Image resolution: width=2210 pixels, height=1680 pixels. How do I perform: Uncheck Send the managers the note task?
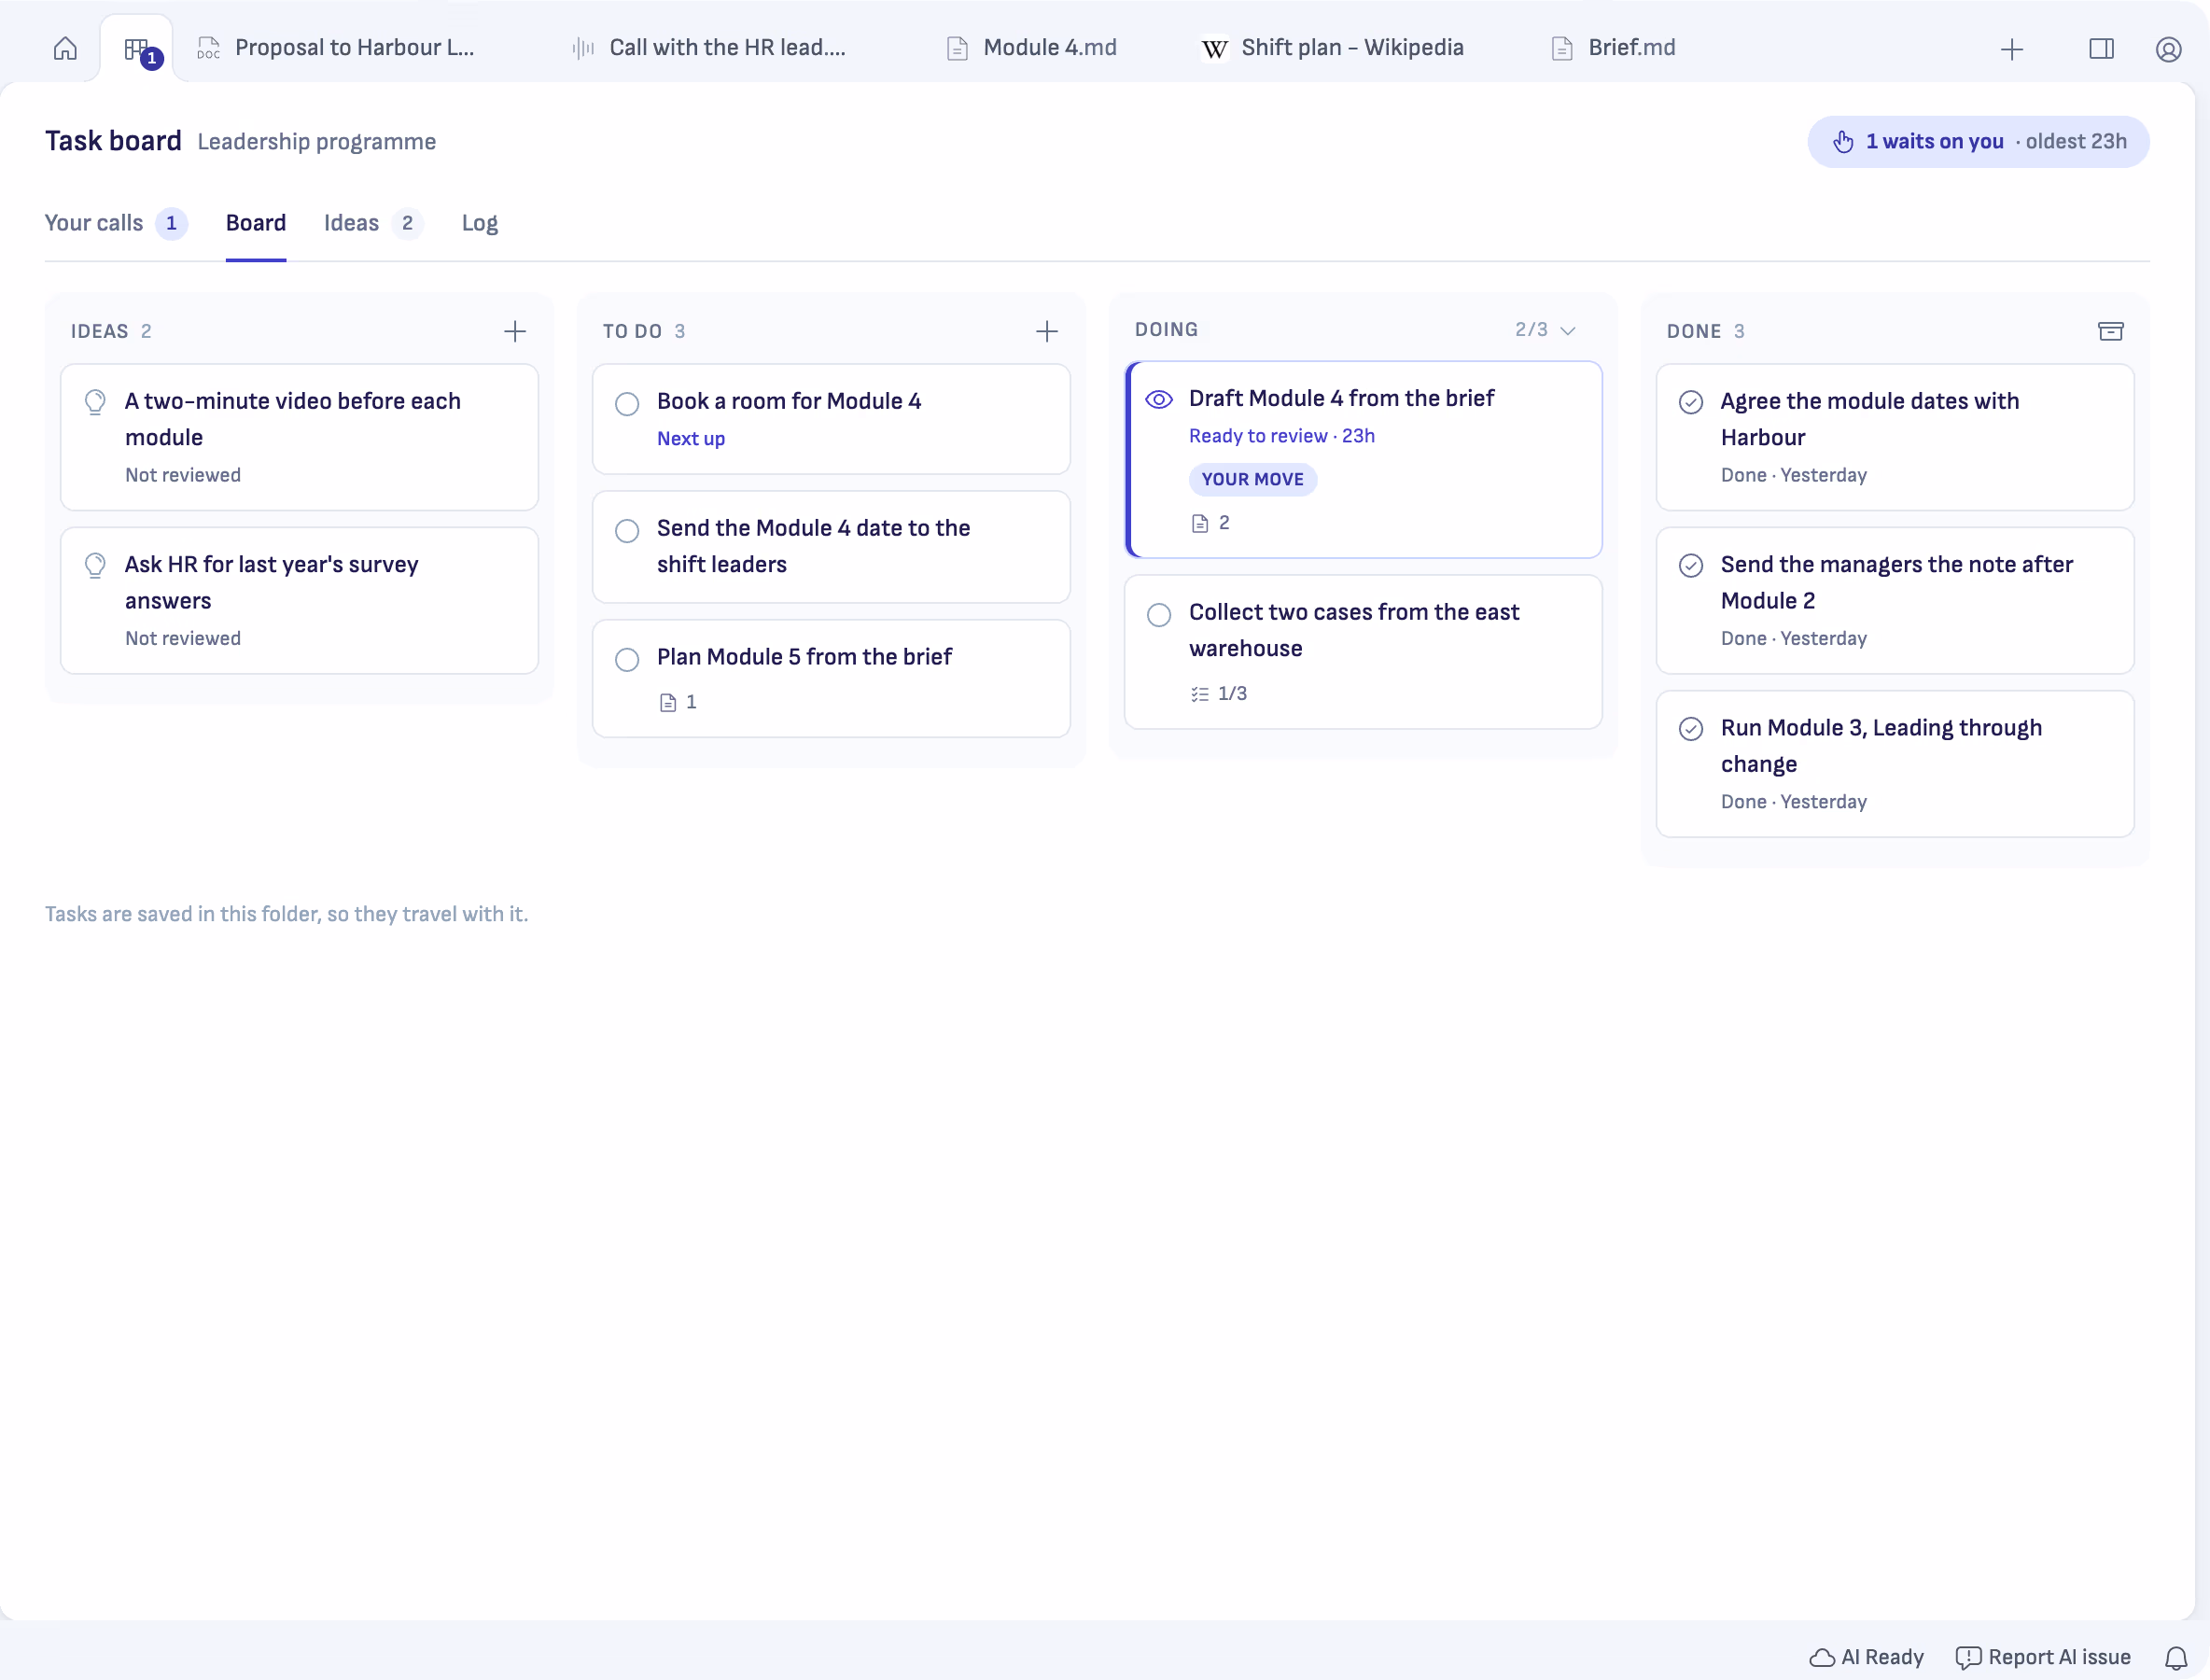1690,566
